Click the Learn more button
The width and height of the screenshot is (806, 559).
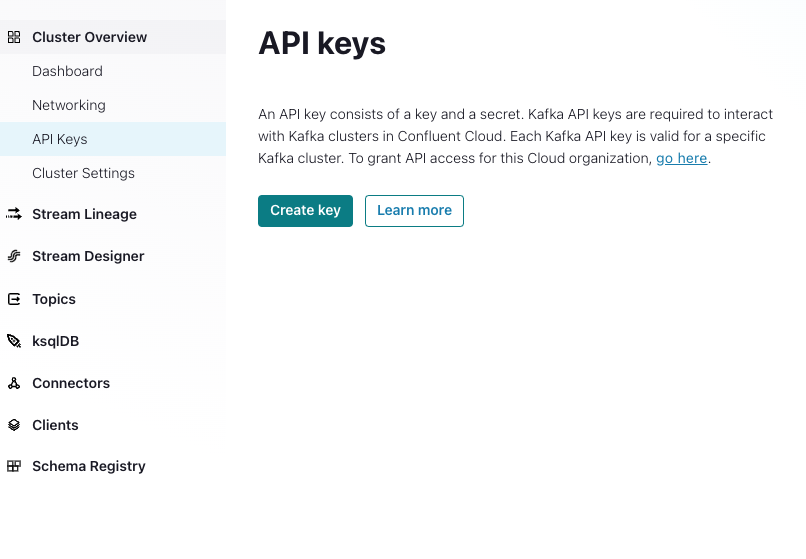(414, 211)
